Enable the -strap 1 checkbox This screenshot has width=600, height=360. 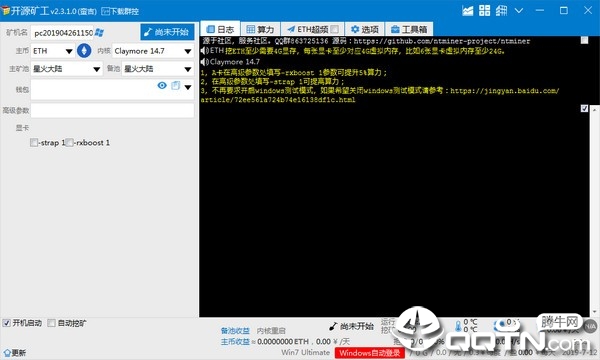pyautogui.click(x=34, y=143)
